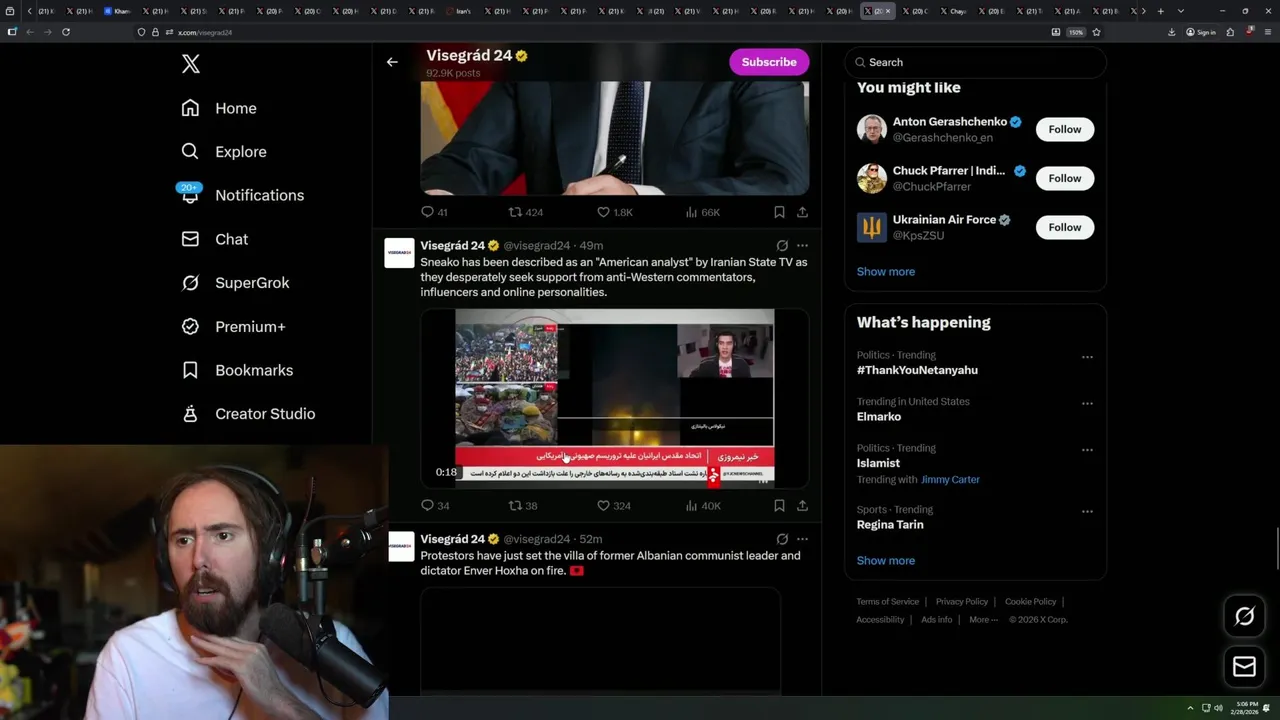Open the Regina Tarin trend

(890, 525)
